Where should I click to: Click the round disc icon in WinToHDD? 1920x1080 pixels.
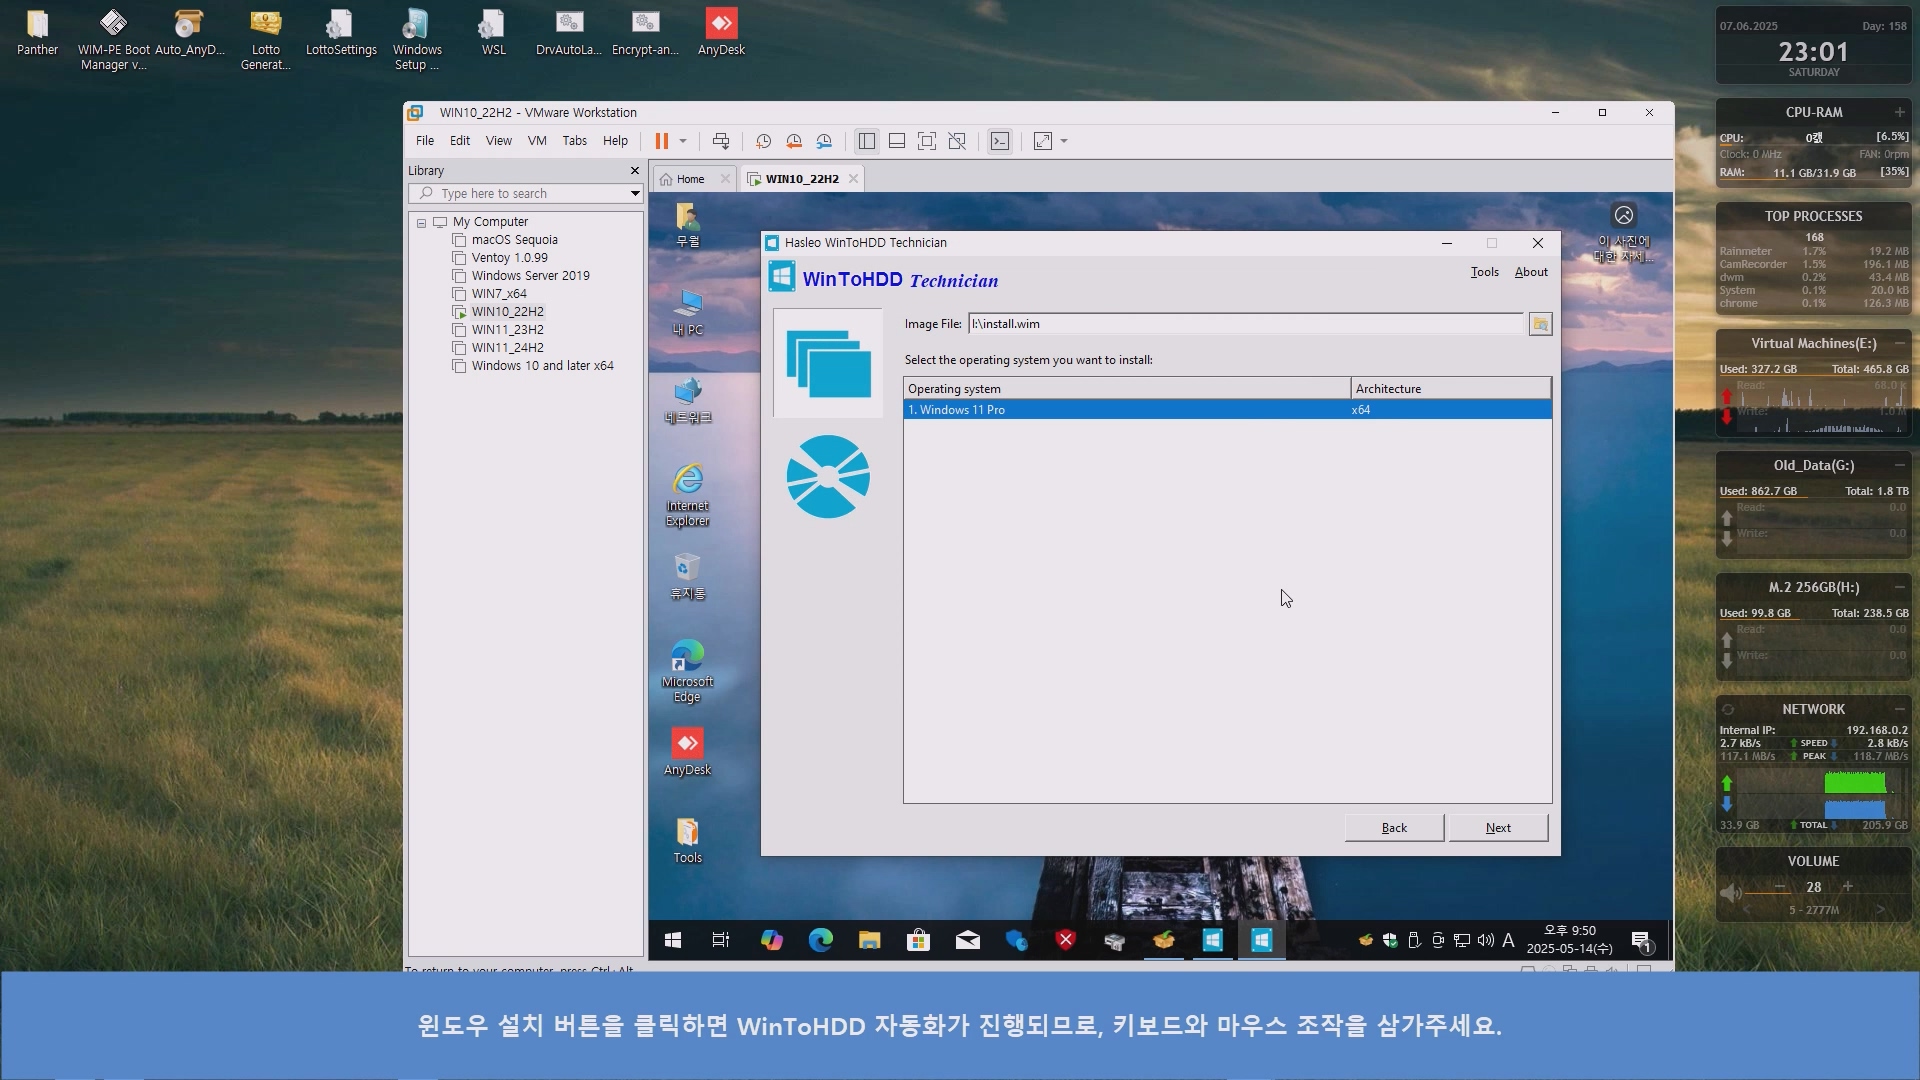(828, 477)
